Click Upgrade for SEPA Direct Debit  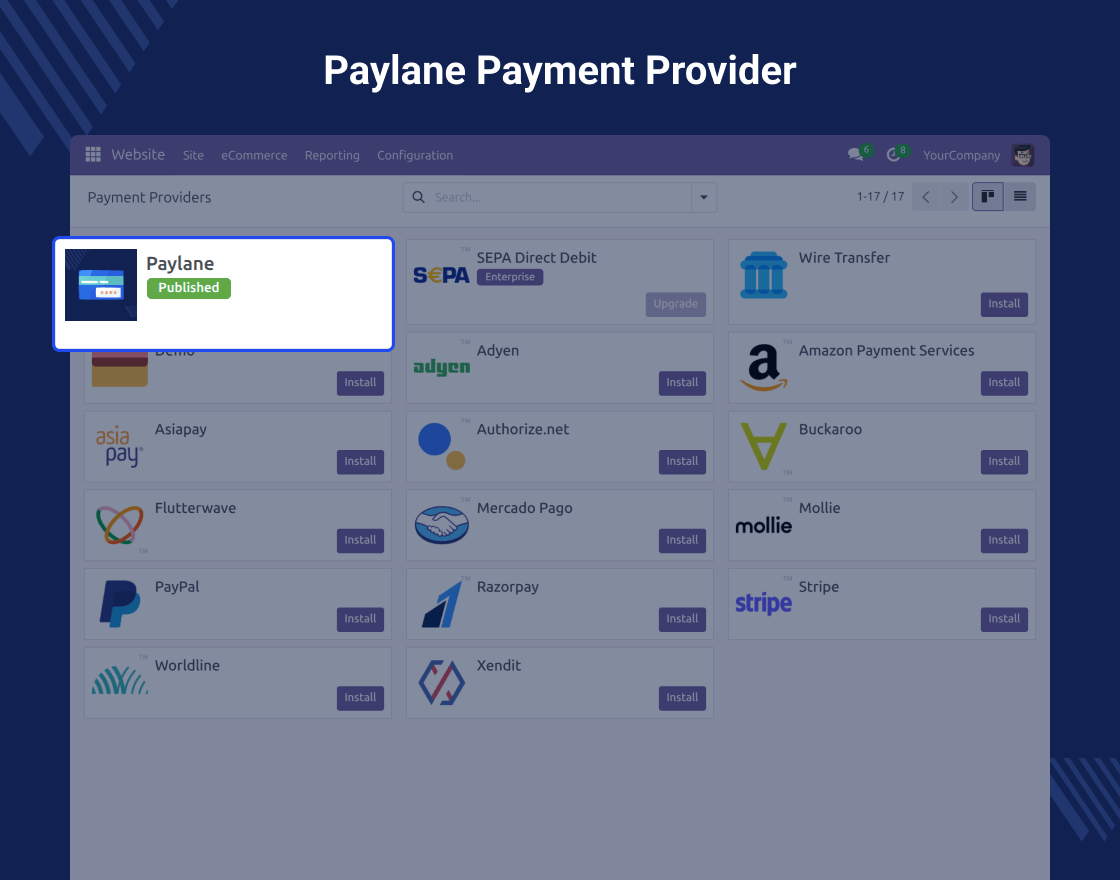click(x=676, y=304)
